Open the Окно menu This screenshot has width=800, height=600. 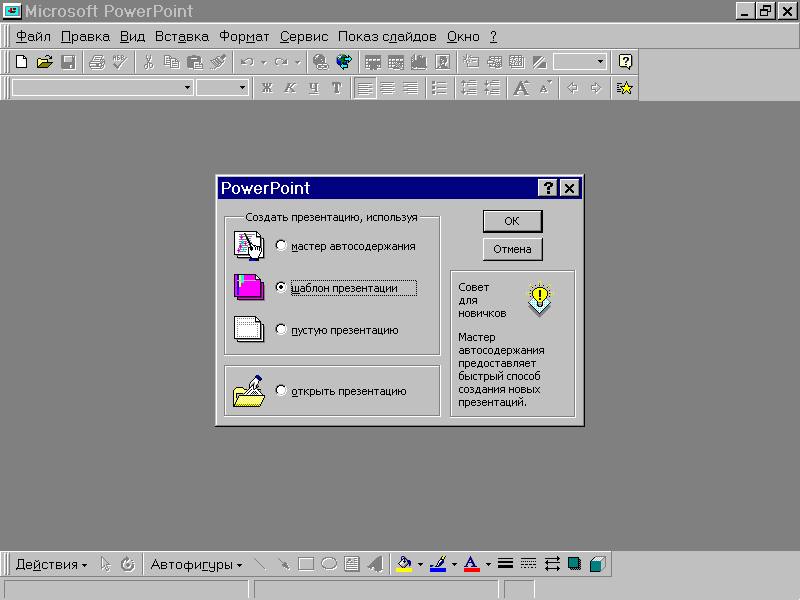463,37
